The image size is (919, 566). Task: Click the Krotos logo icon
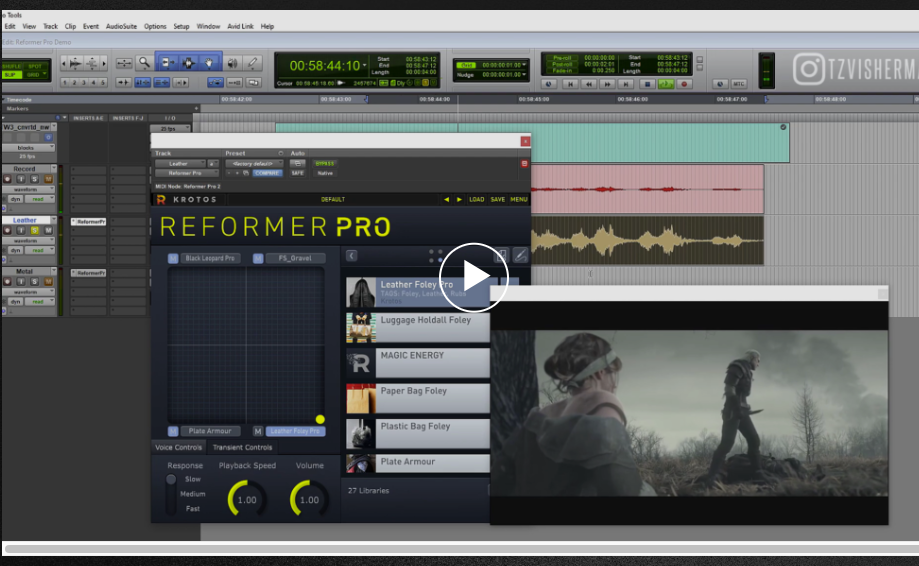[161, 200]
